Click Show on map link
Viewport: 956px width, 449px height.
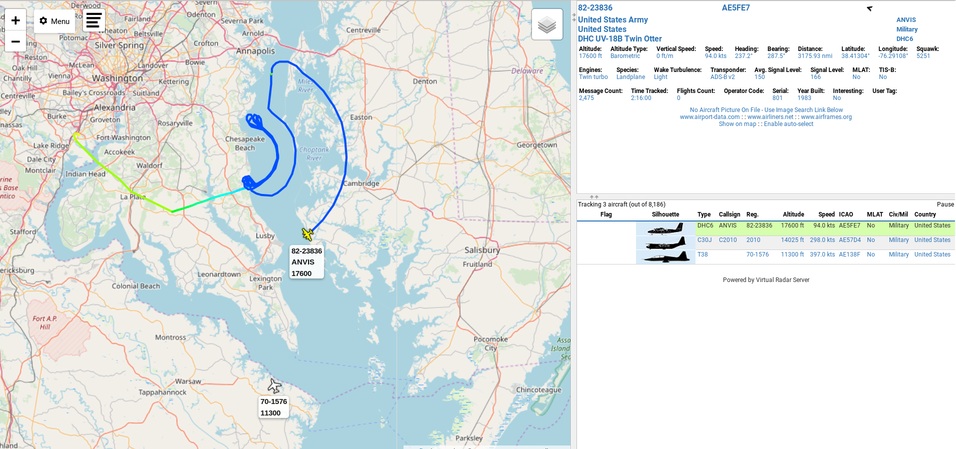[735, 124]
